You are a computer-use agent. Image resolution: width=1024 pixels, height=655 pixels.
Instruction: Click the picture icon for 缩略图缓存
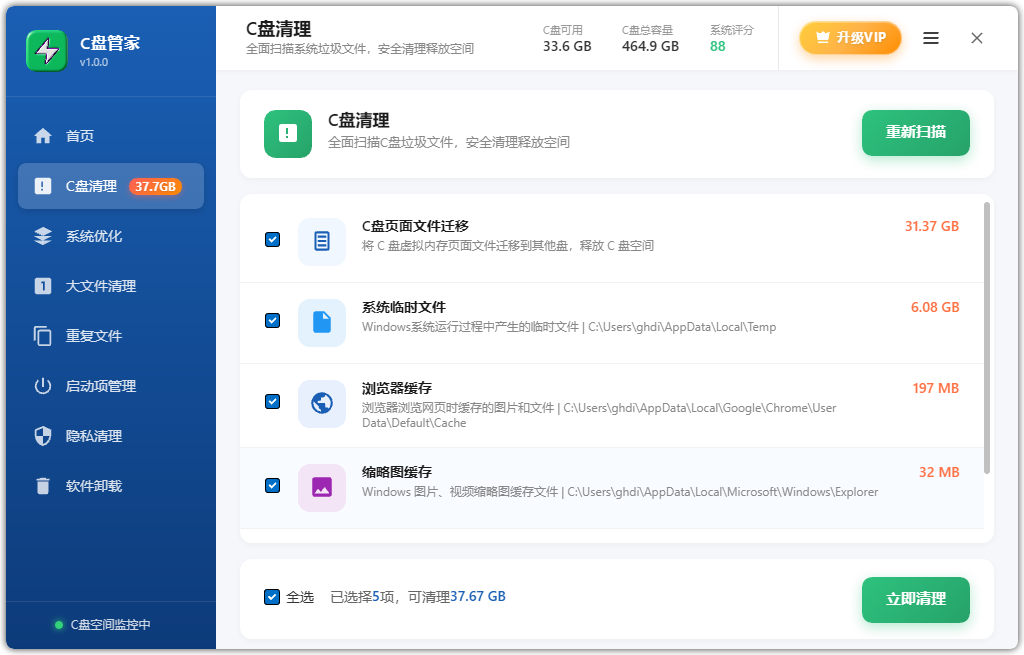pos(322,488)
